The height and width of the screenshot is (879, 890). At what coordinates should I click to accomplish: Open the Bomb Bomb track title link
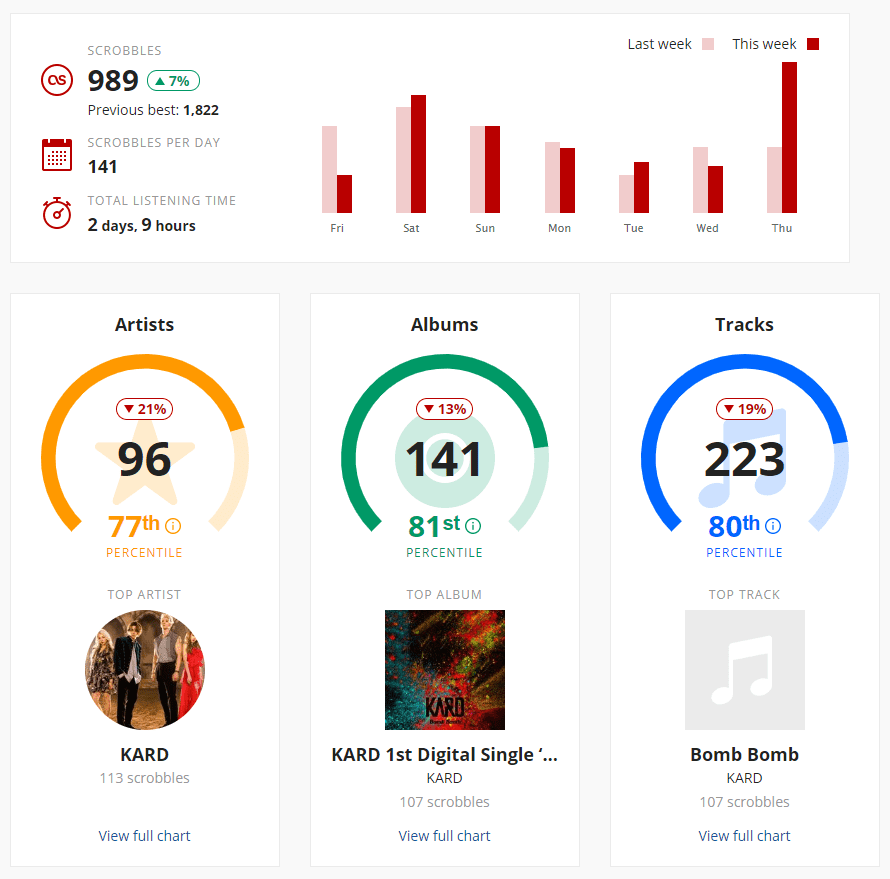tap(744, 755)
